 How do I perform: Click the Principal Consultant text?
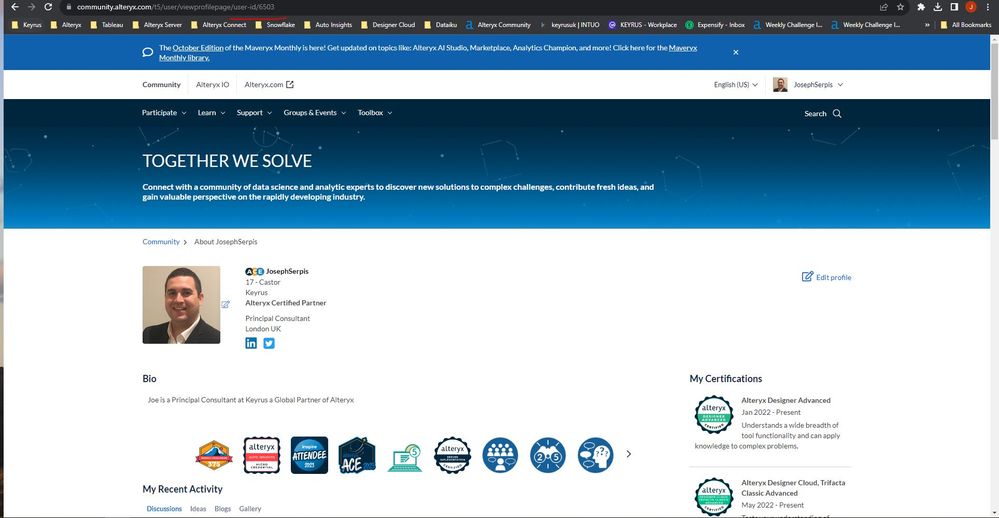coord(278,319)
